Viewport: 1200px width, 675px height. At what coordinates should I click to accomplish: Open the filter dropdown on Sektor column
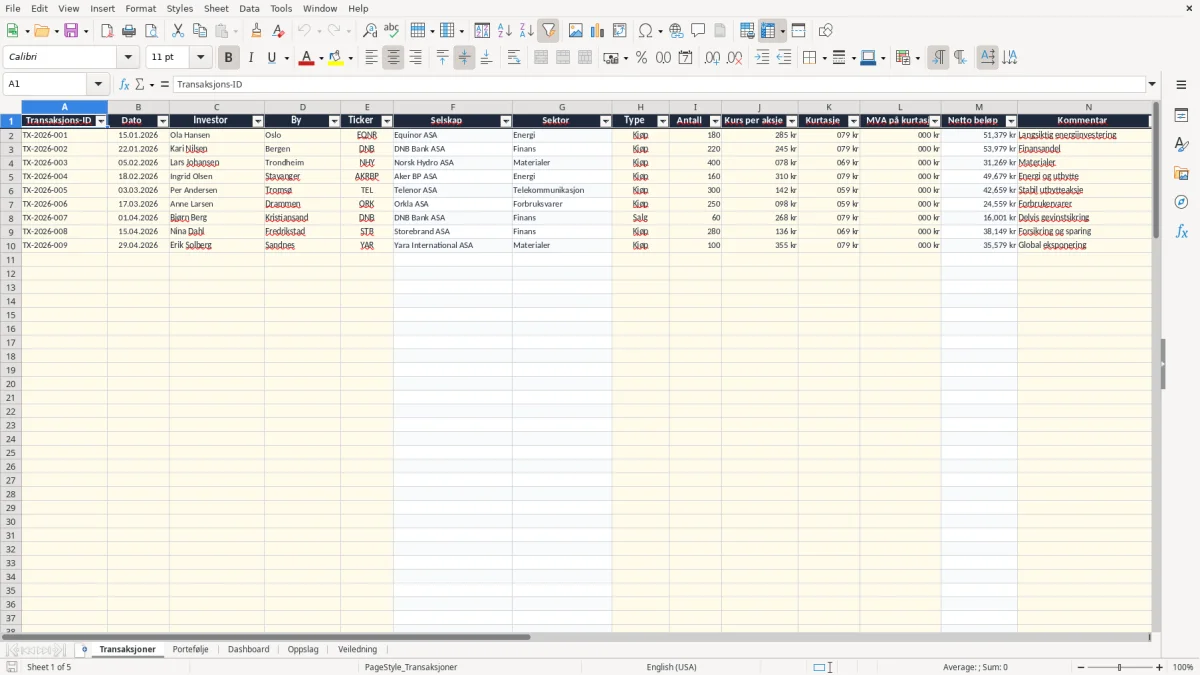pyautogui.click(x=605, y=121)
